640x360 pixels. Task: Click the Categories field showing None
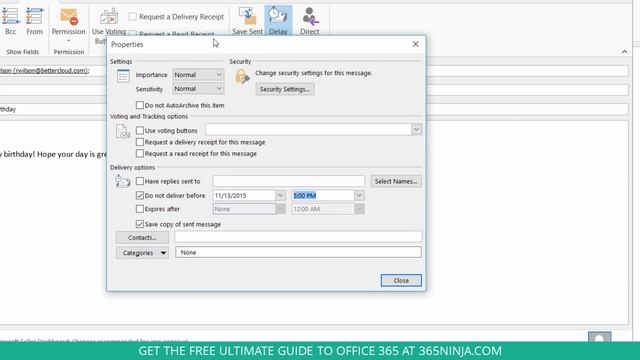[298, 252]
